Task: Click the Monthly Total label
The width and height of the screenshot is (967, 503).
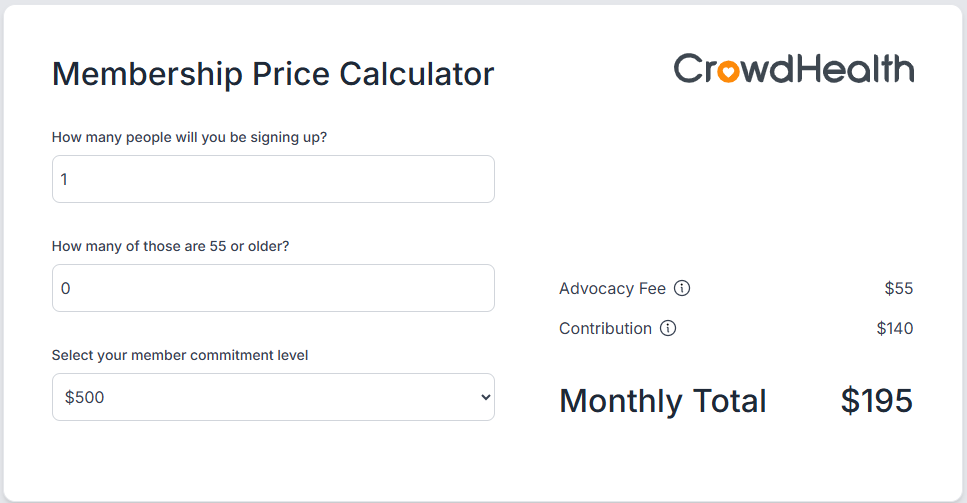Action: coord(662,401)
